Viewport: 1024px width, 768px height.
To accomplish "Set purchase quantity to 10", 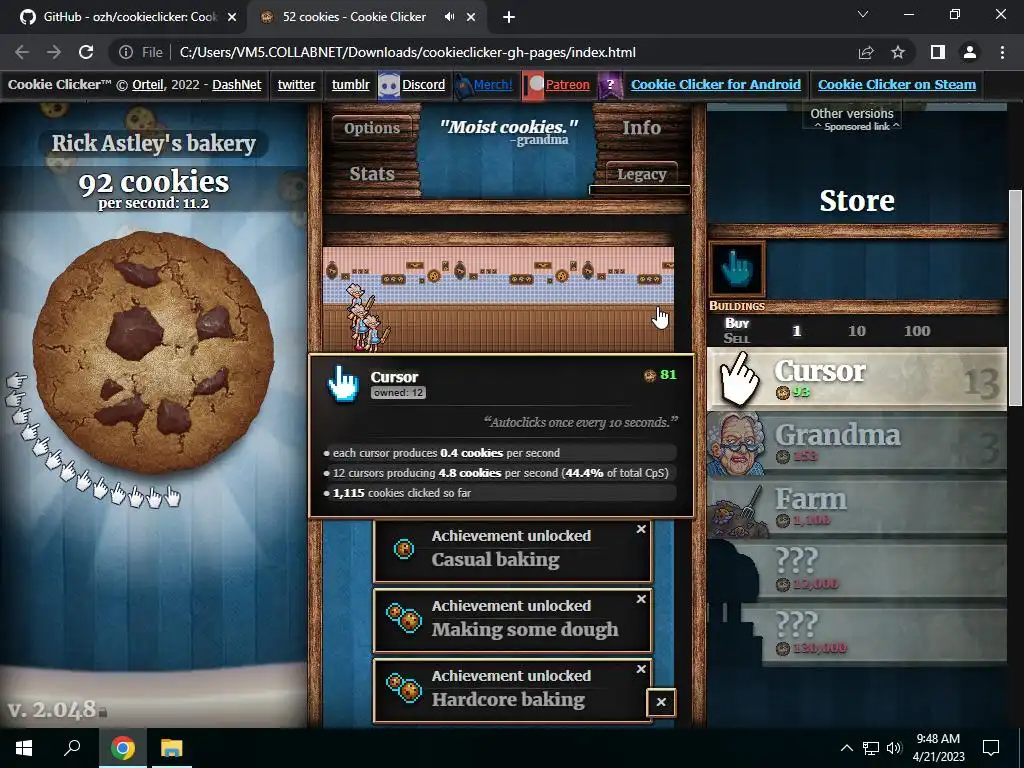I will (857, 331).
